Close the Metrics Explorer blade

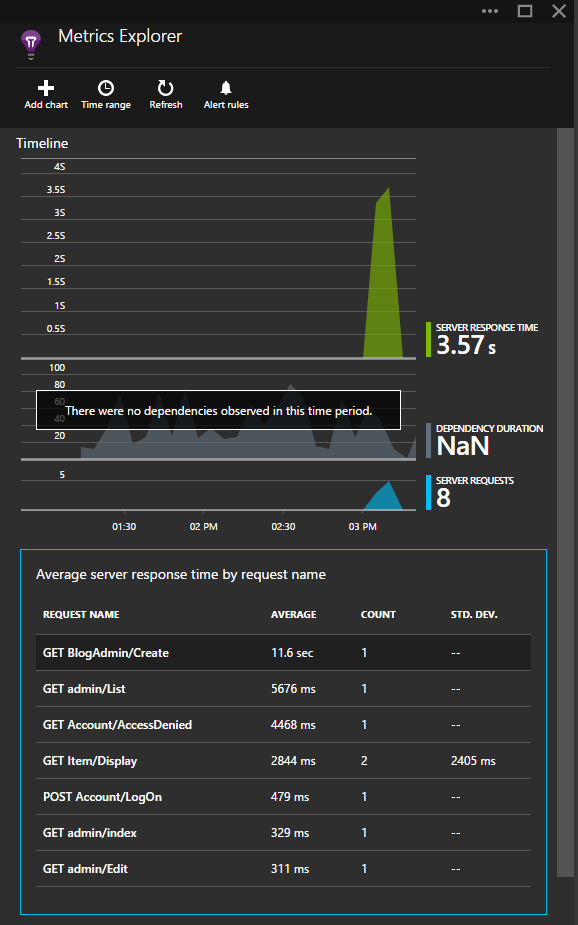click(x=559, y=11)
